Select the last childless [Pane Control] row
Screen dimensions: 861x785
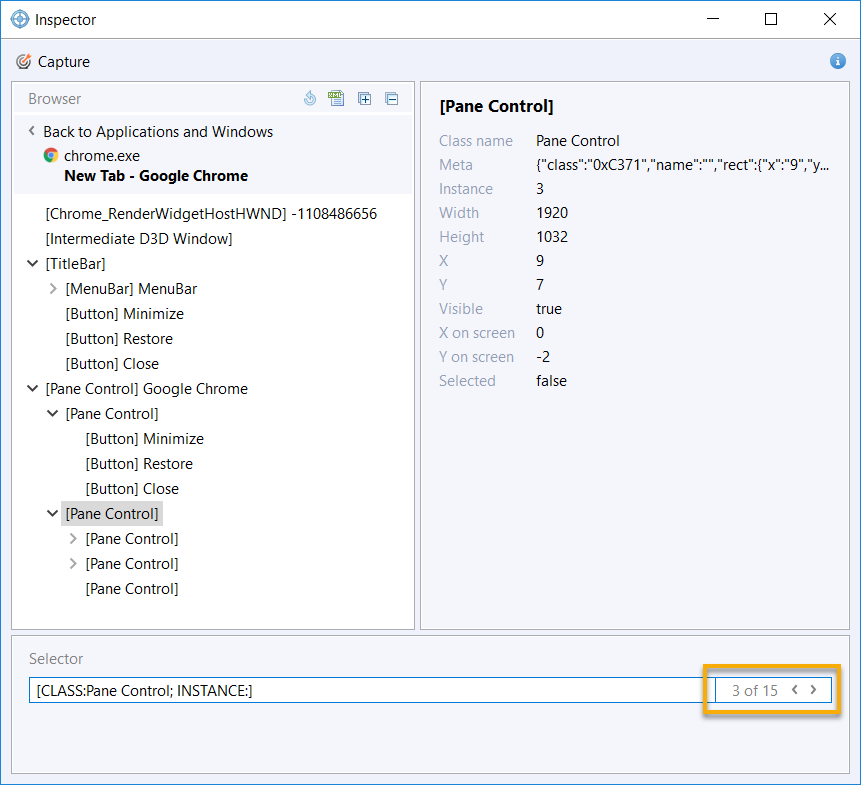coord(132,588)
